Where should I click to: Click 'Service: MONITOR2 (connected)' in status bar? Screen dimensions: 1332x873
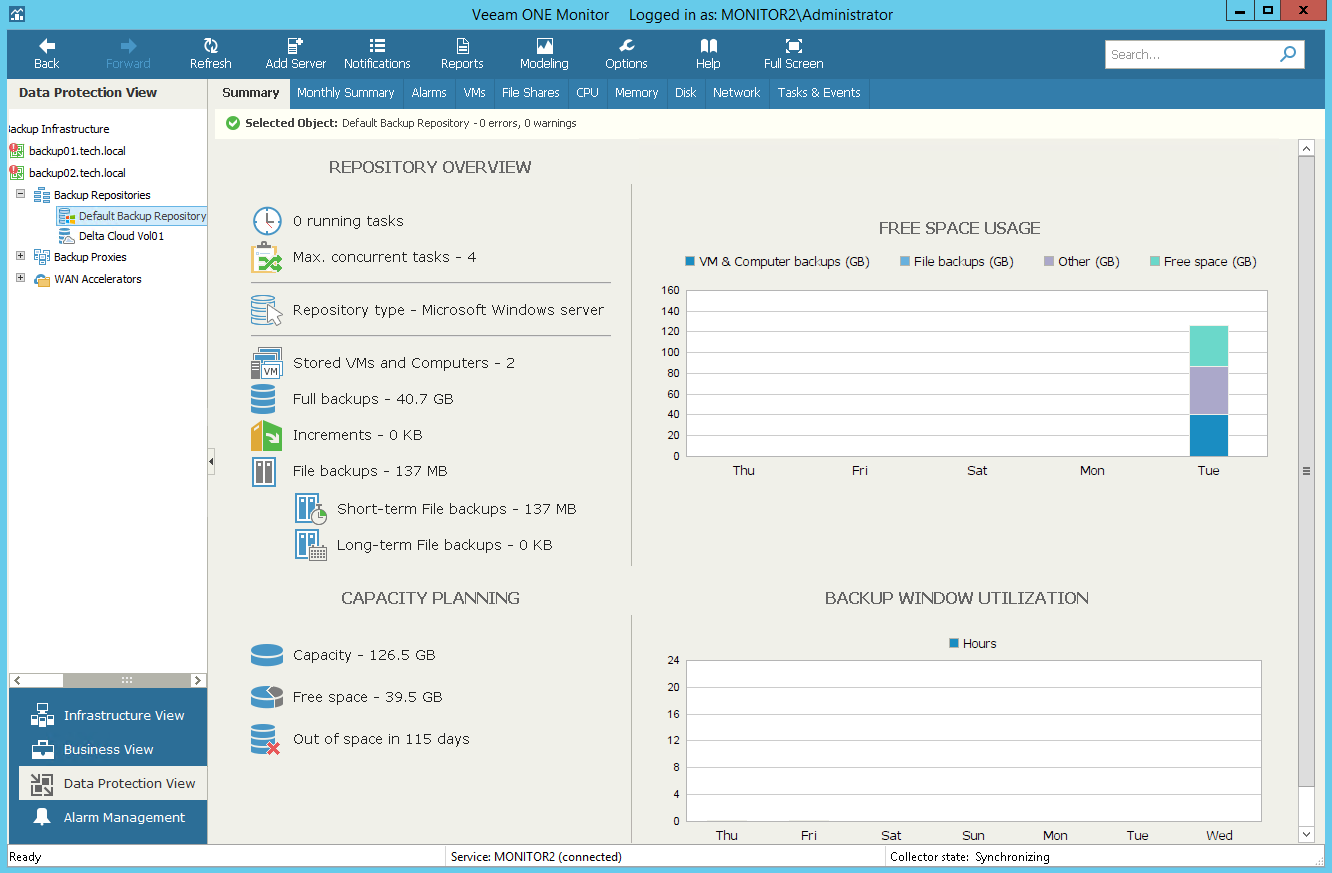click(536, 857)
